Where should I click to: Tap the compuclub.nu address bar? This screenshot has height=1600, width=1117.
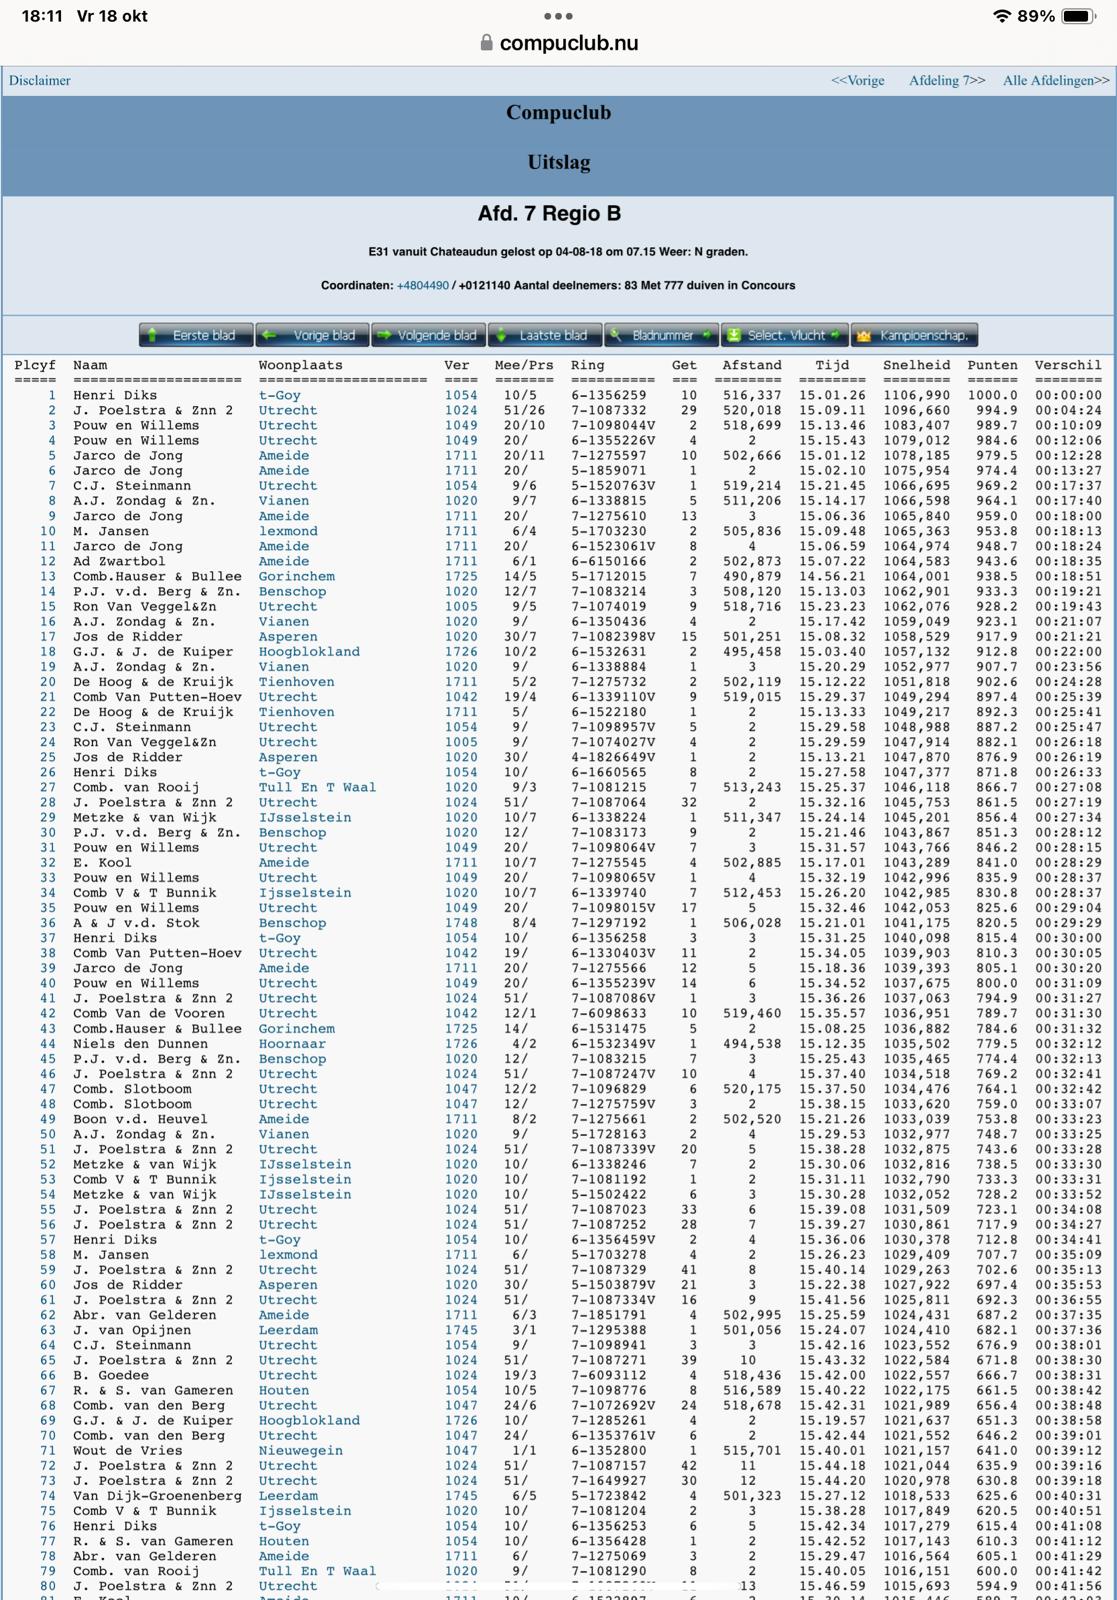click(x=558, y=43)
